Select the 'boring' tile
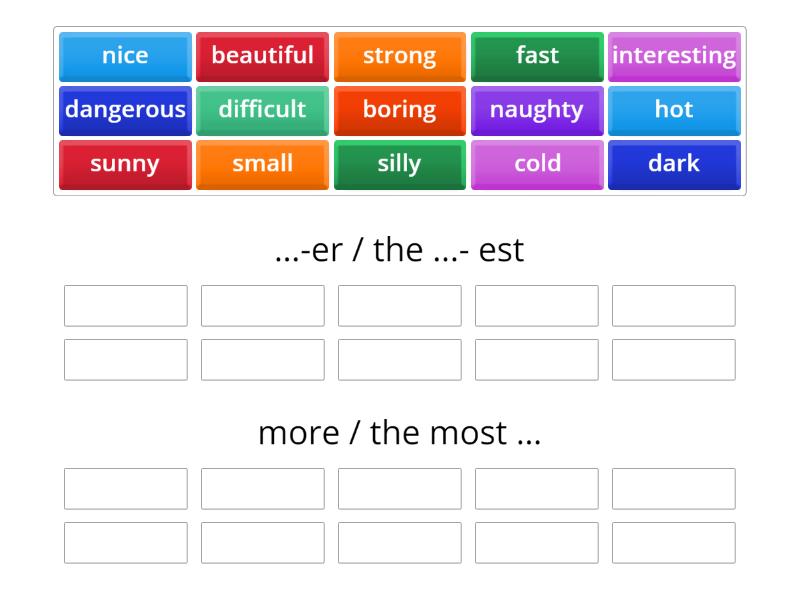The width and height of the screenshot is (800, 600). coord(399,110)
